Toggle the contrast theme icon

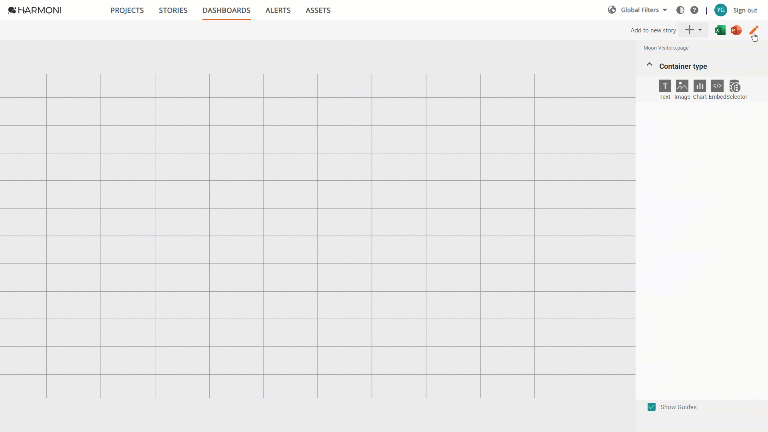click(680, 10)
